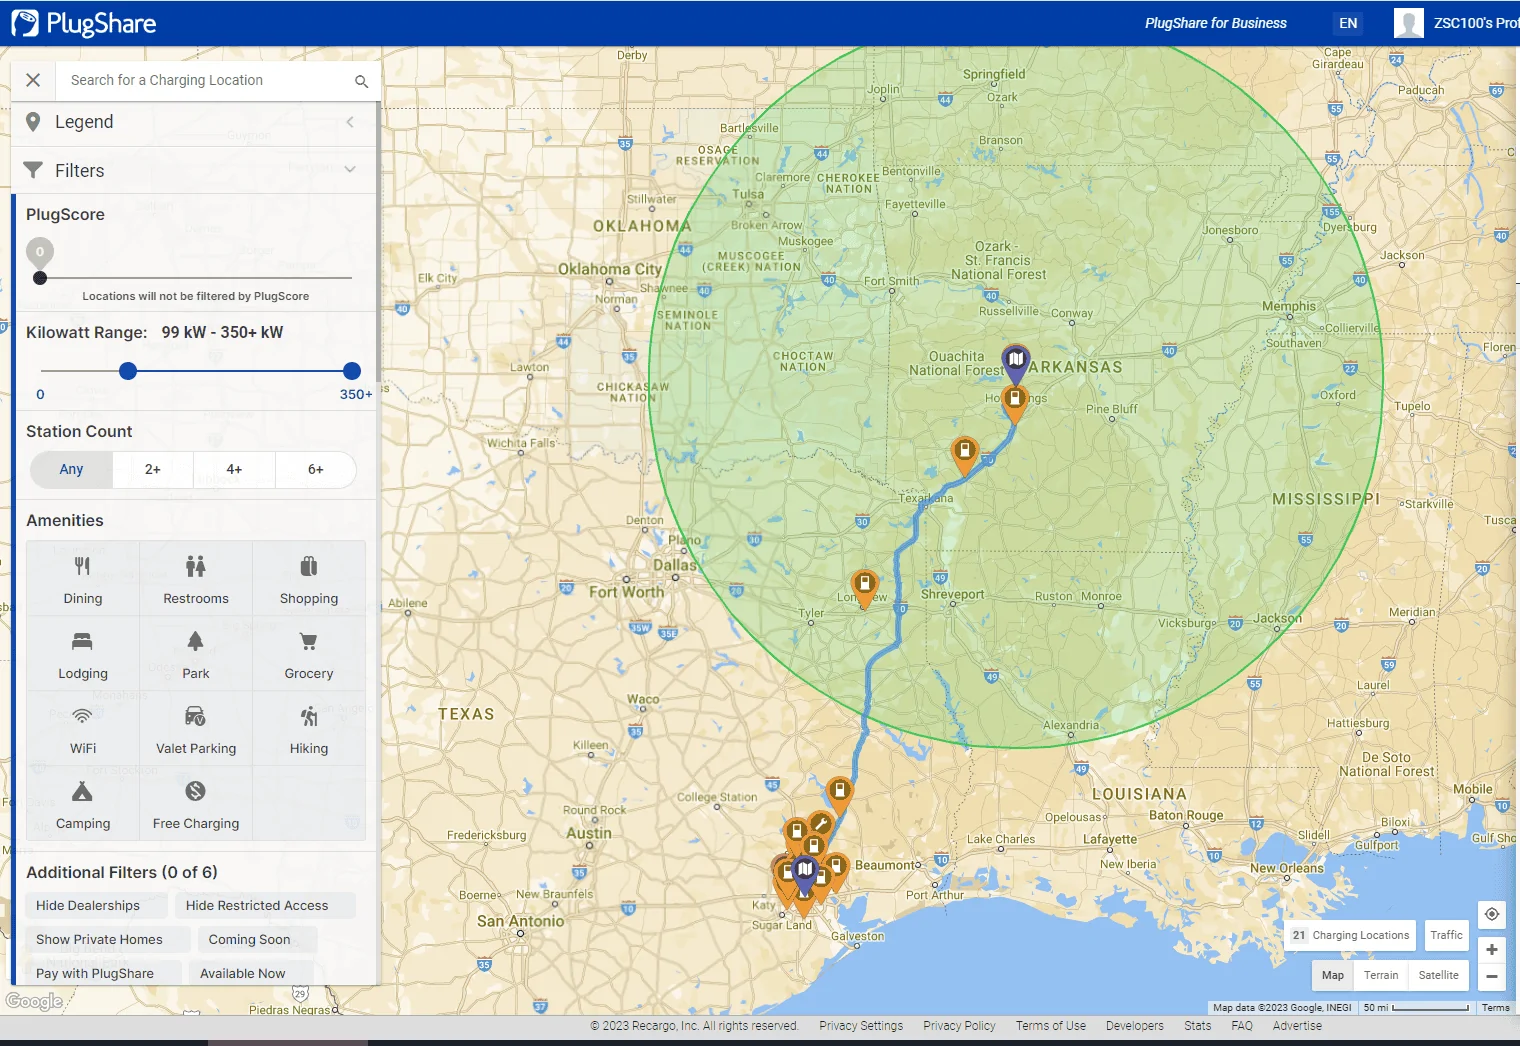Viewport: 1520px width, 1046px height.
Task: Click the PlugScore slider handle
Action: coord(40,278)
